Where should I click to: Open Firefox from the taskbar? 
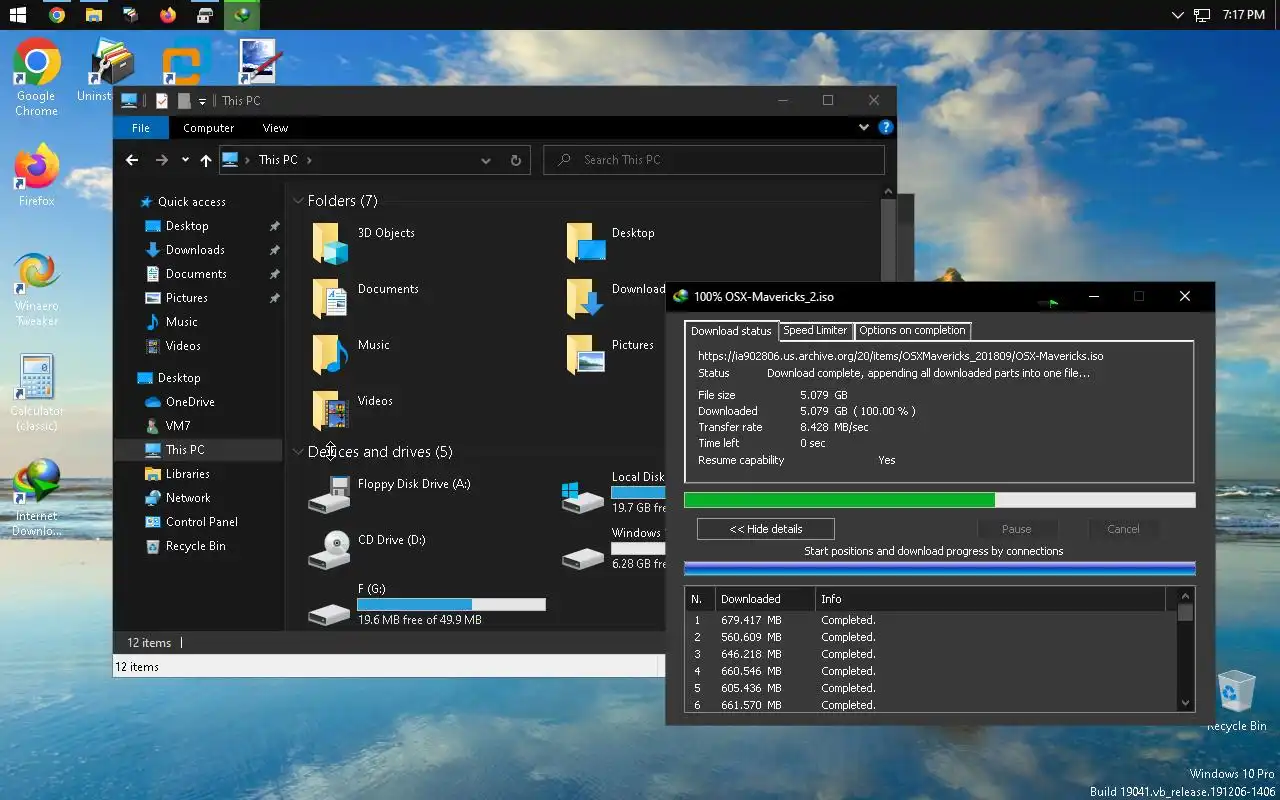tap(167, 15)
